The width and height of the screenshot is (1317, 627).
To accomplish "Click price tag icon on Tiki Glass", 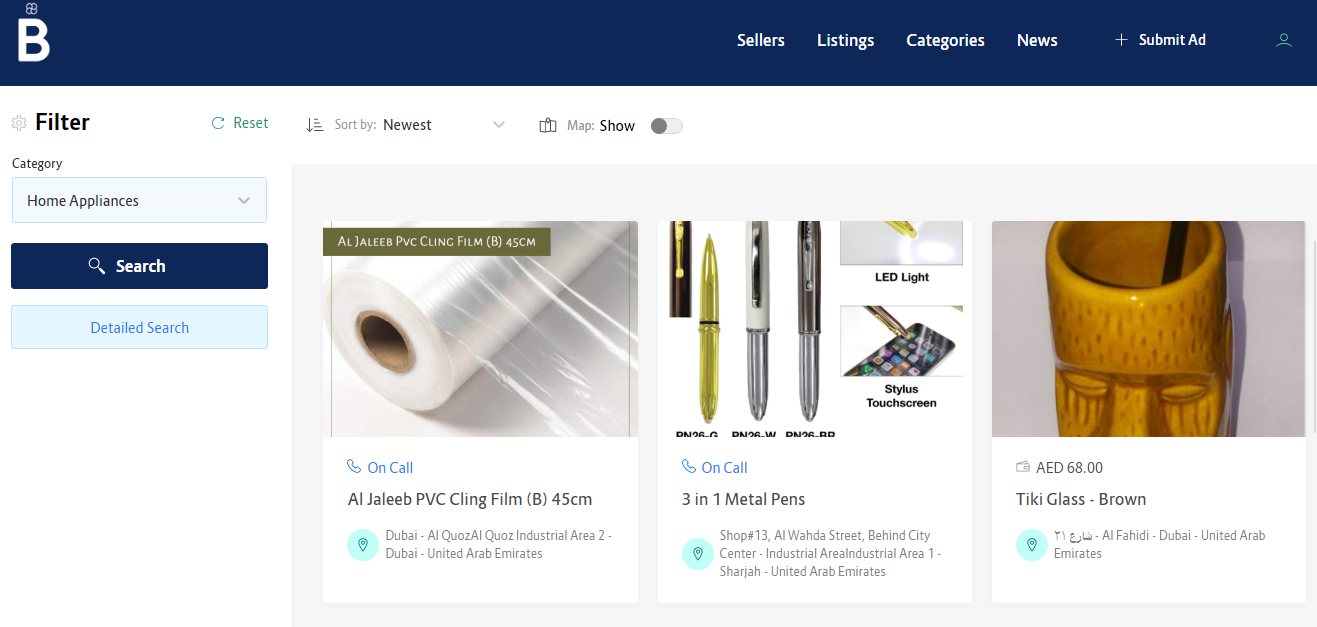I will pyautogui.click(x=1023, y=467).
